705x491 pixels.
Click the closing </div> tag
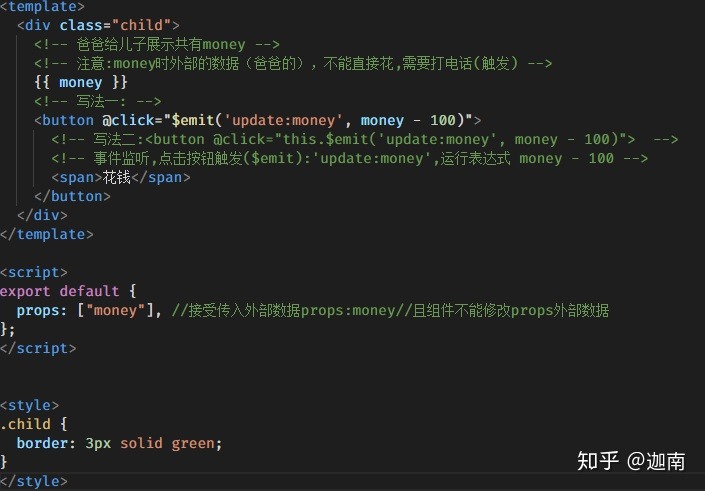[x=42, y=215]
